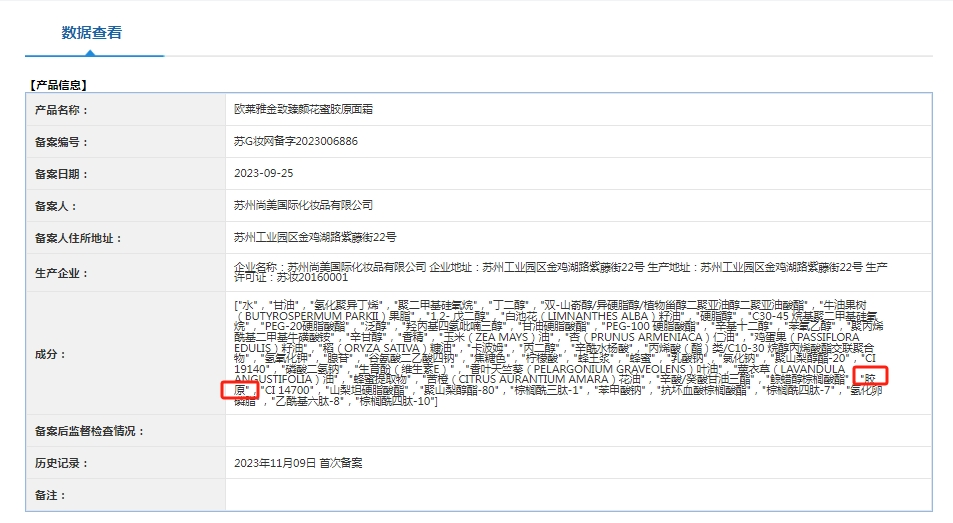953x523 pixels.
Task: Select the 备案后监督检查情况 row label
Action: pyautogui.click(x=90, y=431)
